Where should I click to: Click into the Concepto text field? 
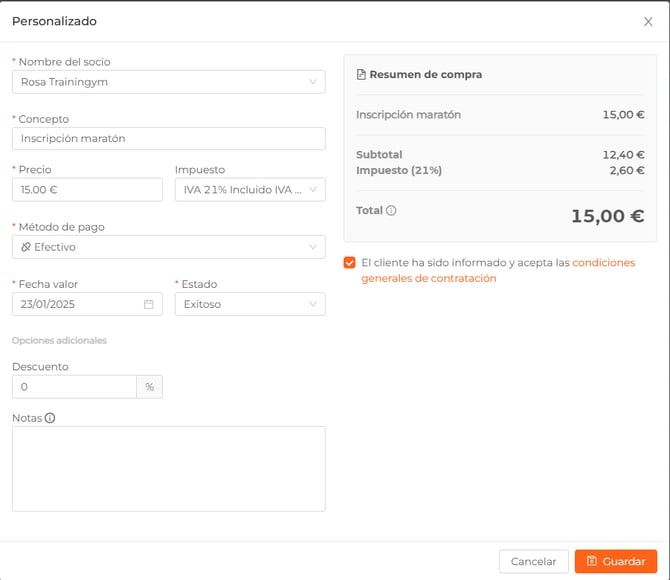(x=168, y=139)
